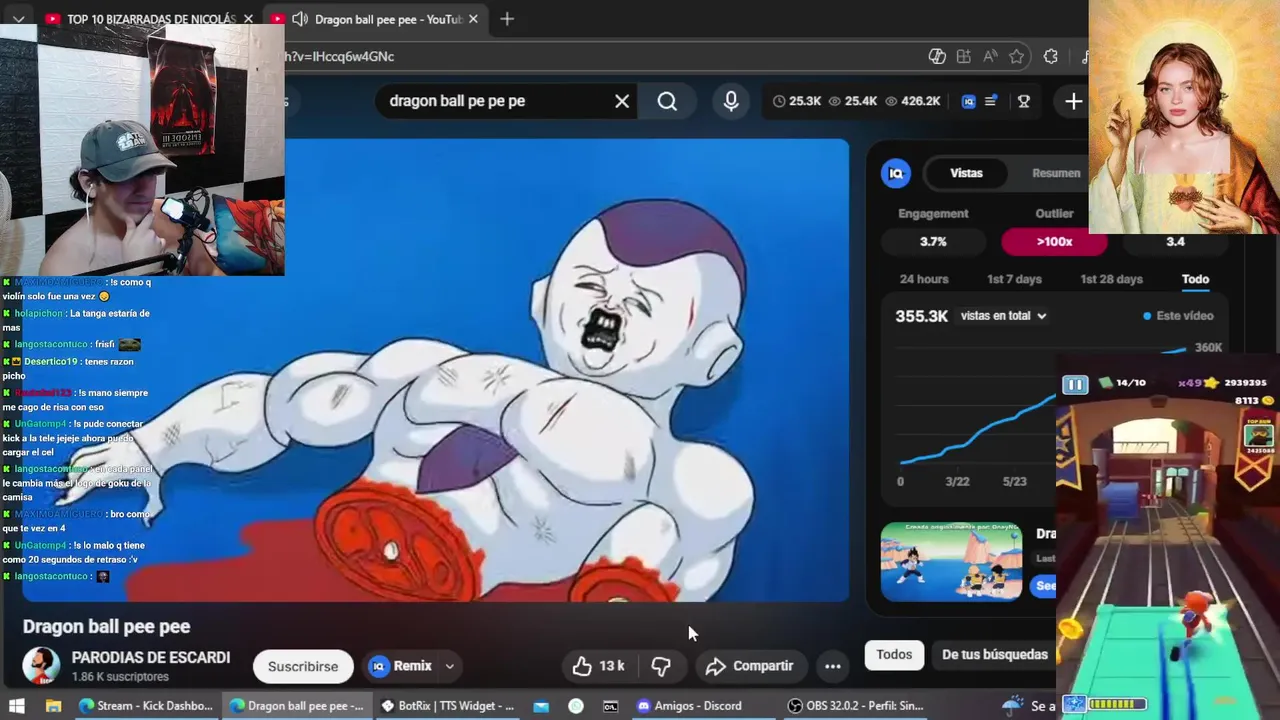
Task: Click the Suscribirse button
Action: coord(303,666)
